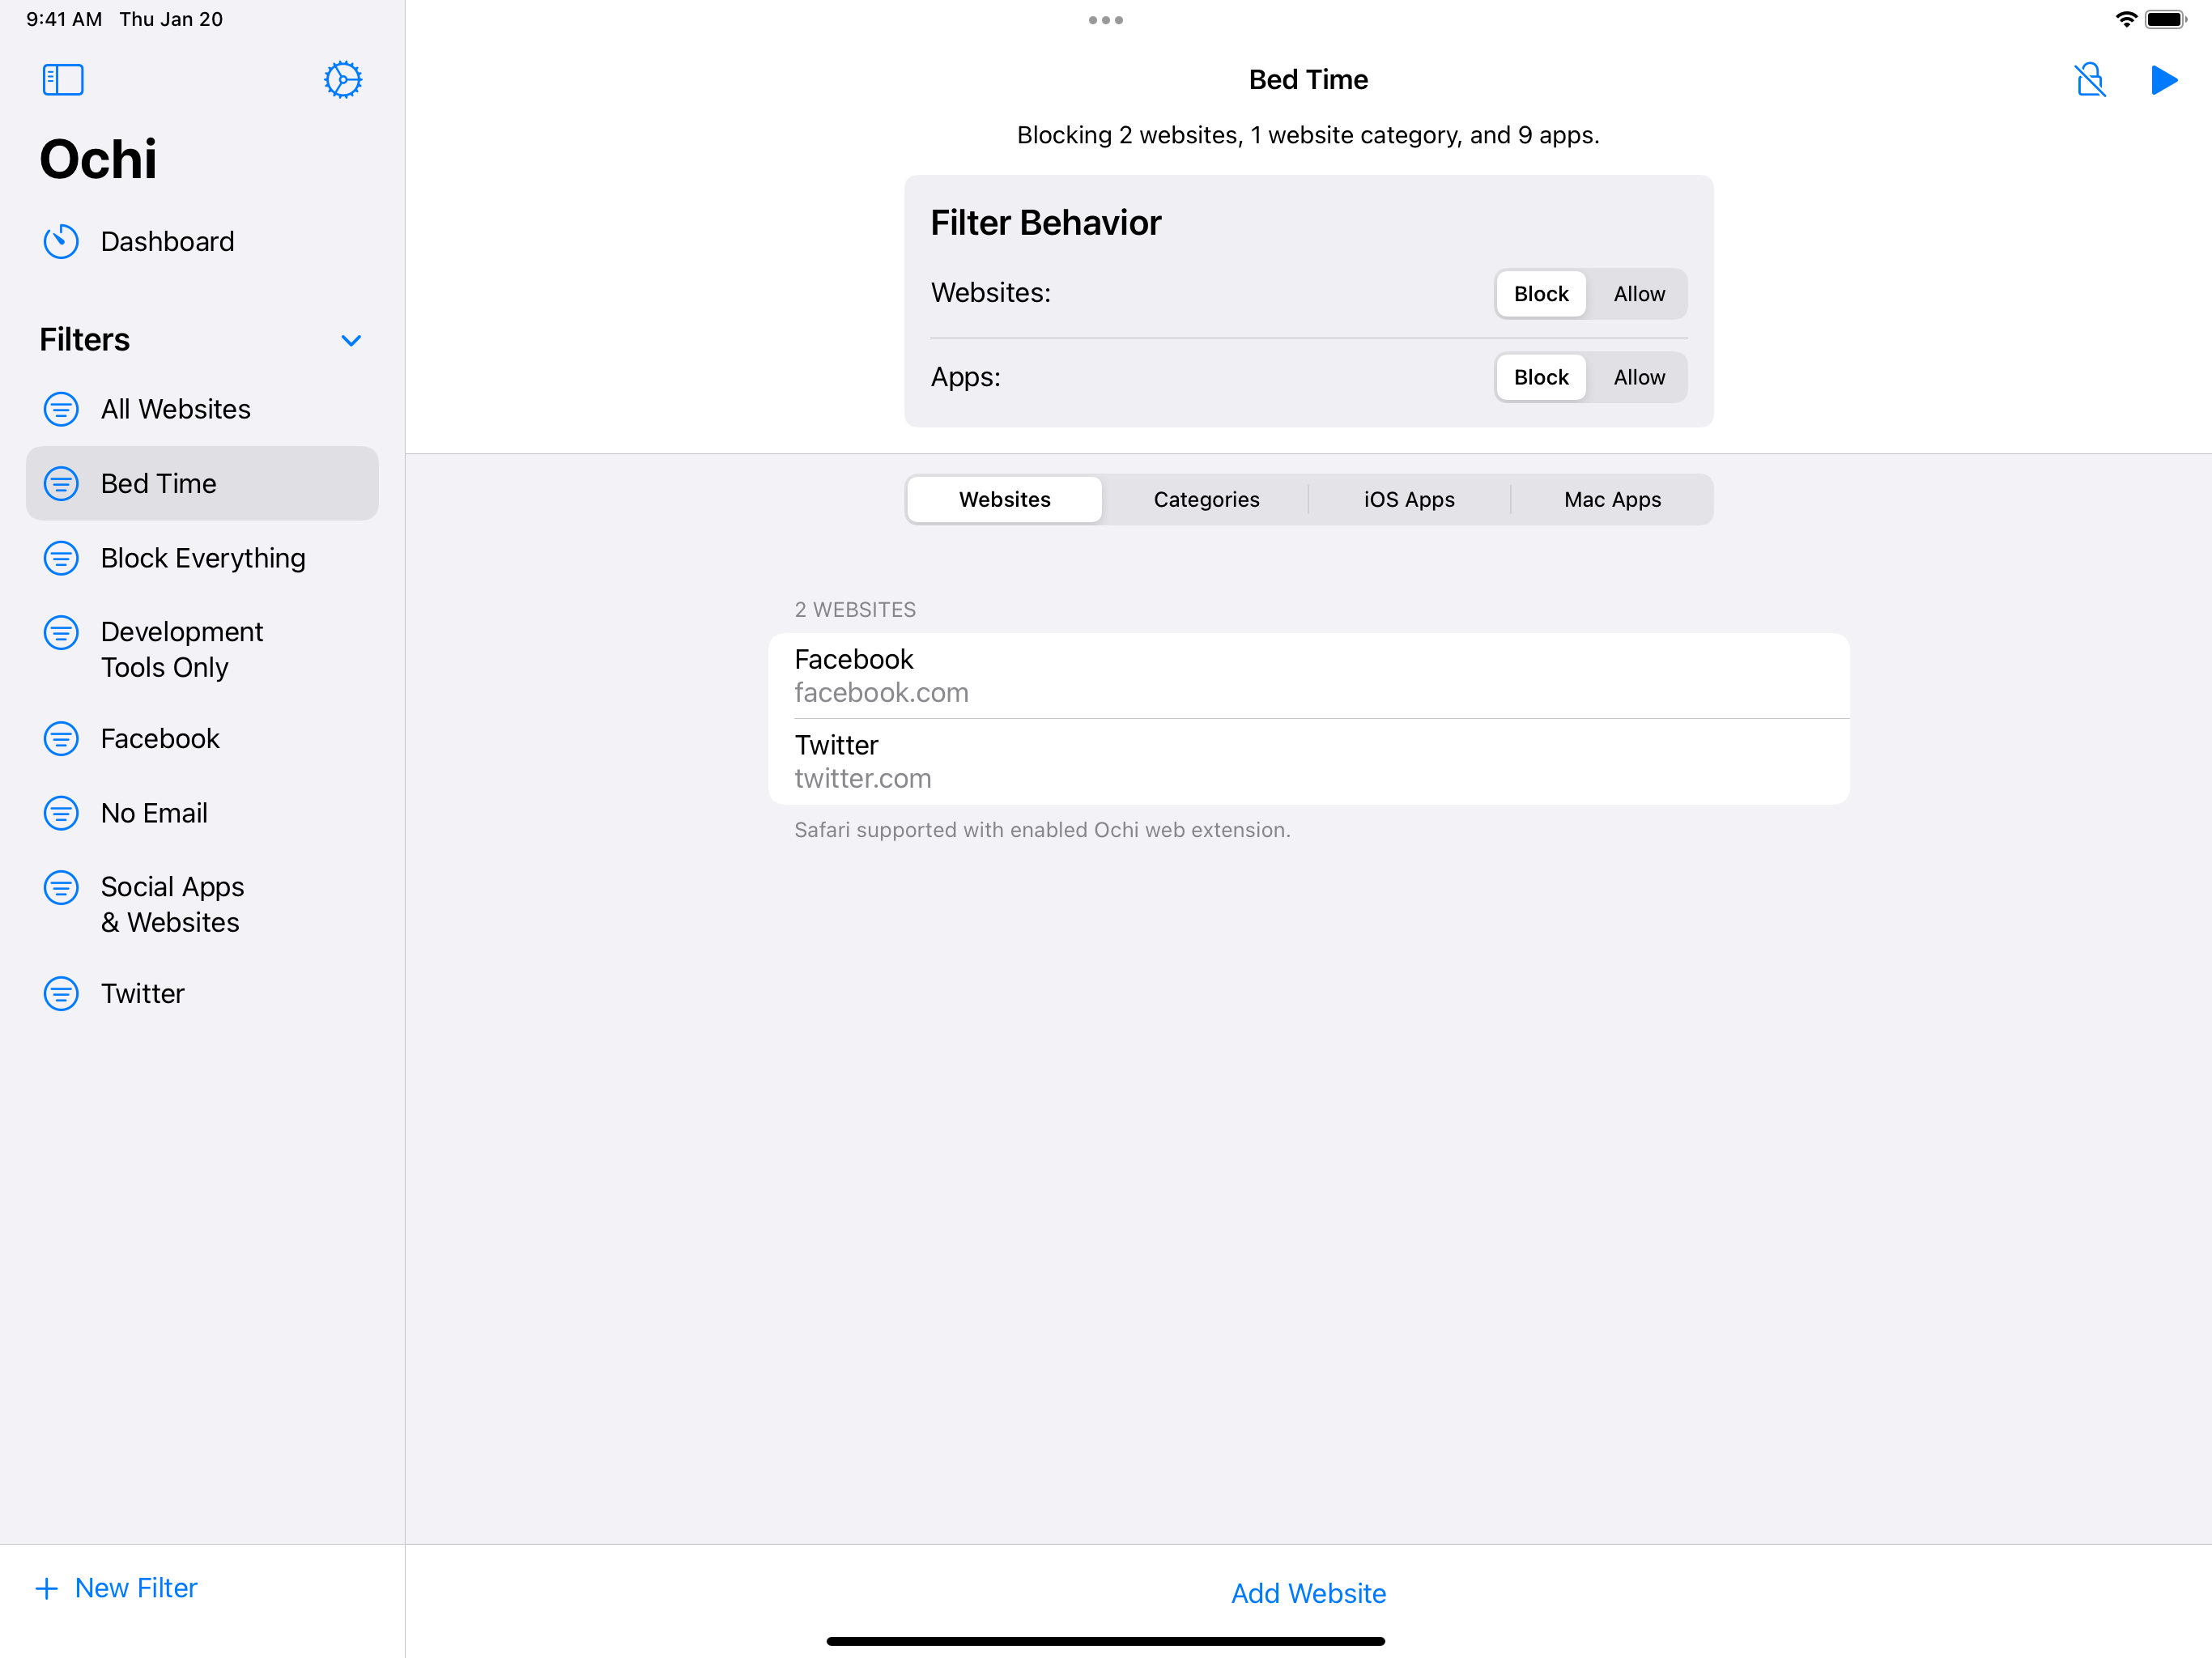Screen dimensions: 2212x1658
Task: Set Apps behavior to Allow
Action: 1638,377
